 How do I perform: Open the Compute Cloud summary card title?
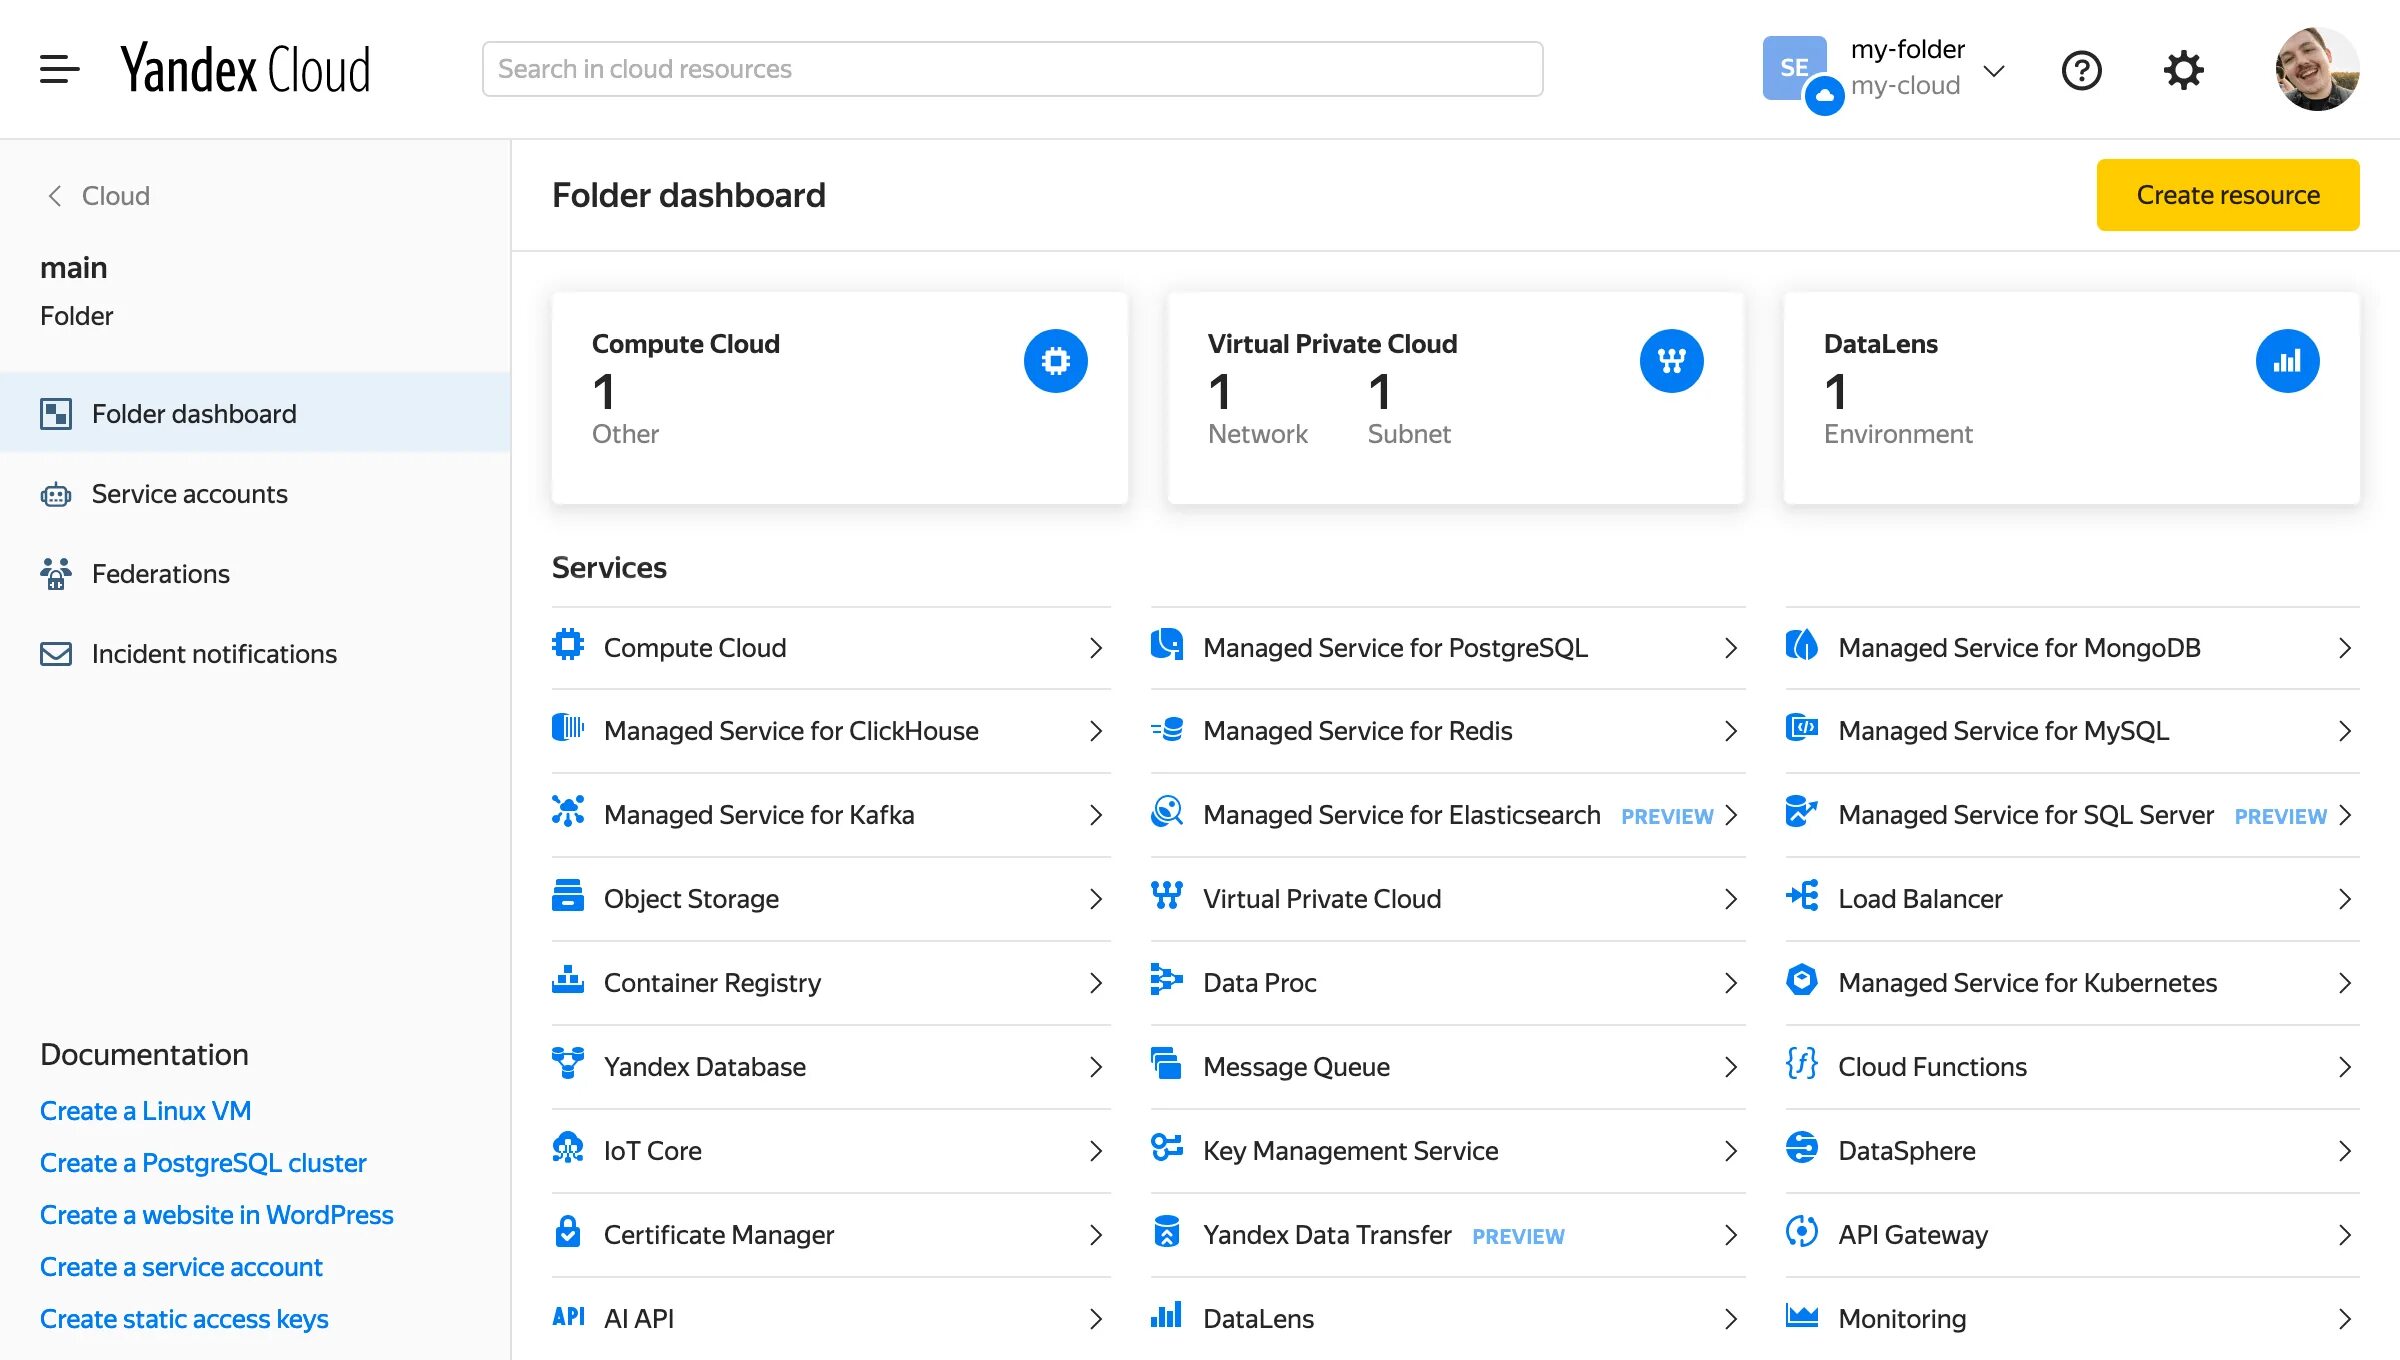(686, 343)
